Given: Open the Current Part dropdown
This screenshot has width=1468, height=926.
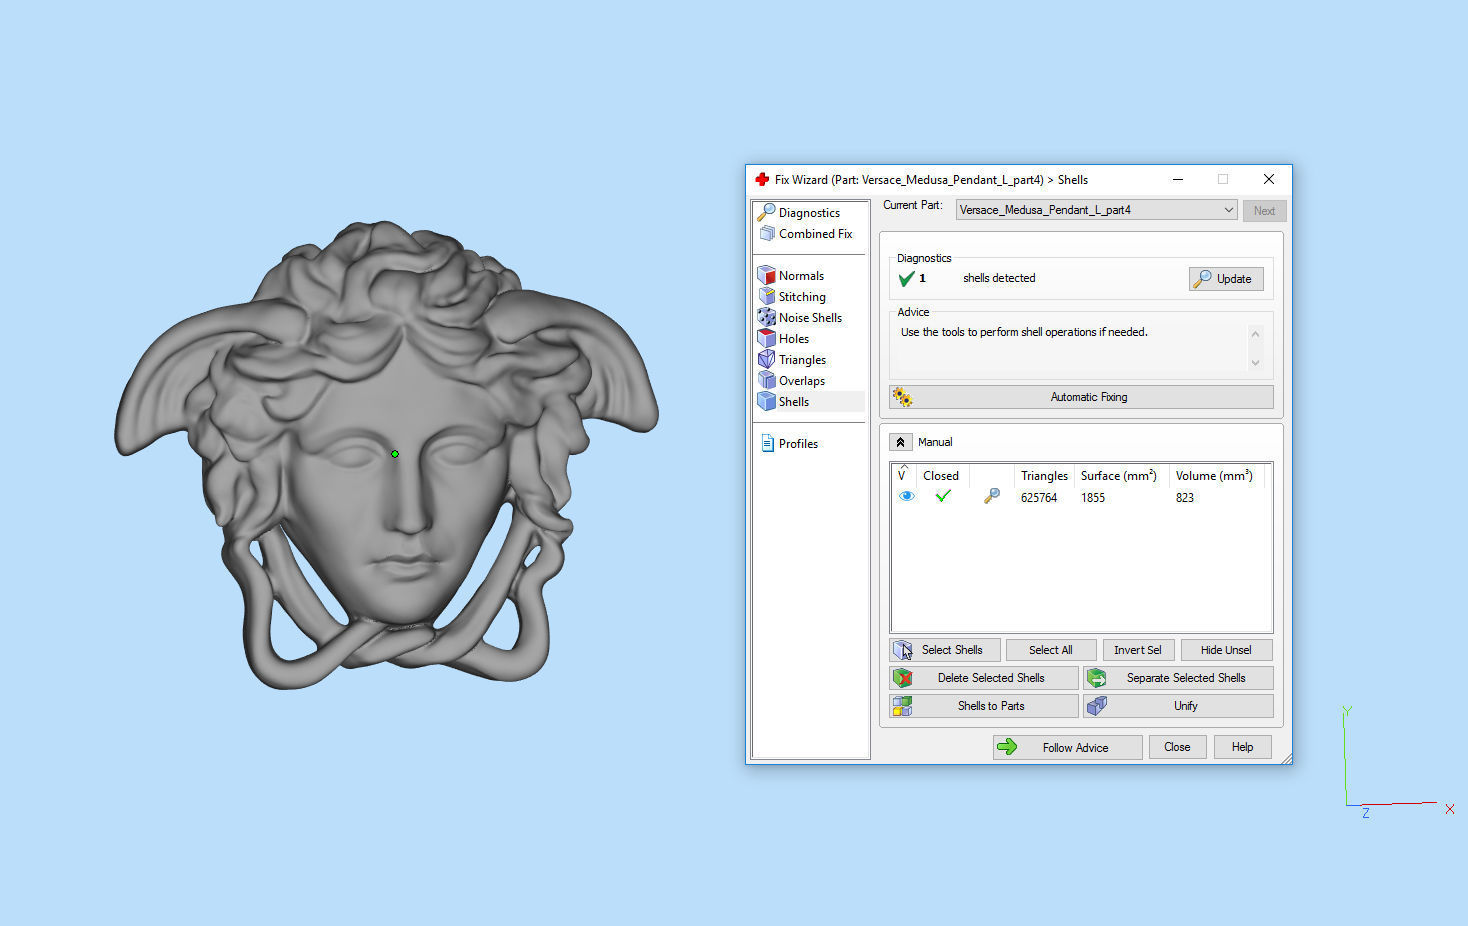Looking at the screenshot, I should pos(1097,210).
